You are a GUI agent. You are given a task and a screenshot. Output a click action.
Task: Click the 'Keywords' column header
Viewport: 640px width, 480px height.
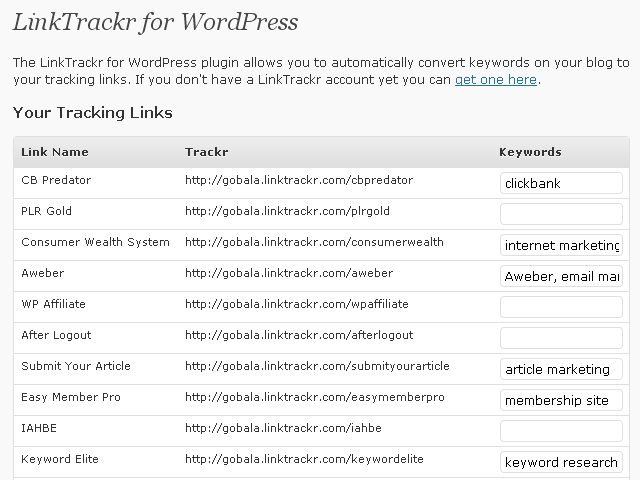coord(530,152)
